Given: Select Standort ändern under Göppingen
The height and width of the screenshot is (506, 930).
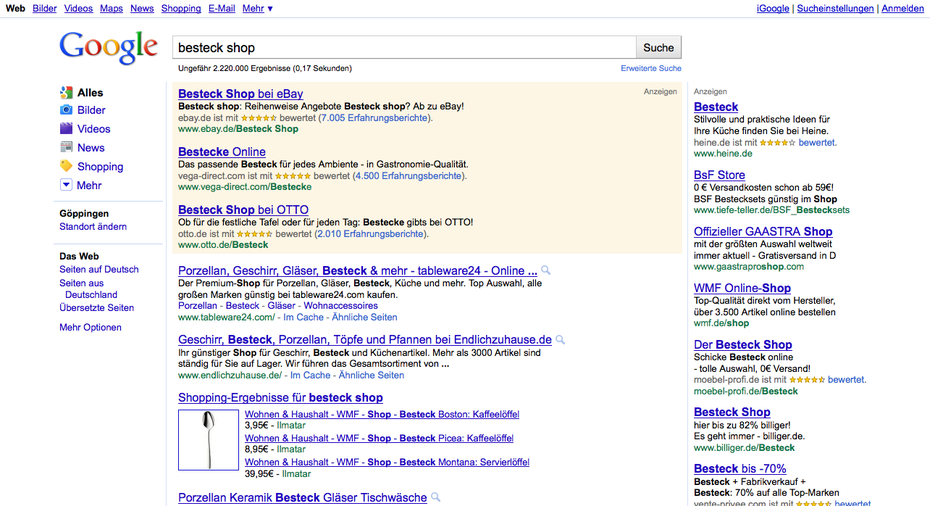Looking at the screenshot, I should click(93, 227).
